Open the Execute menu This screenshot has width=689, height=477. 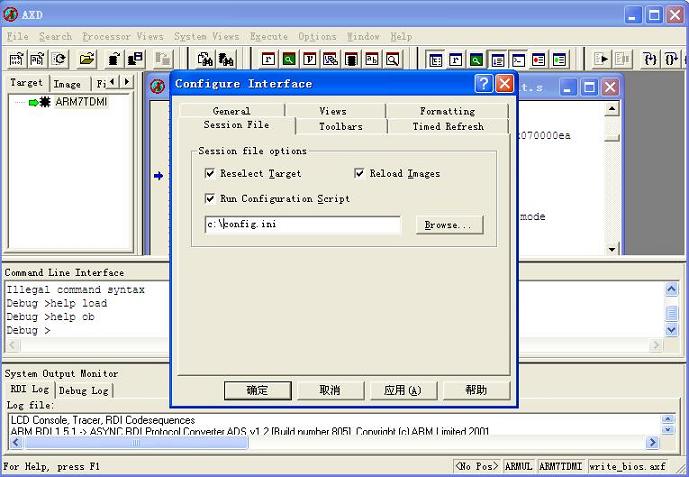click(x=268, y=36)
